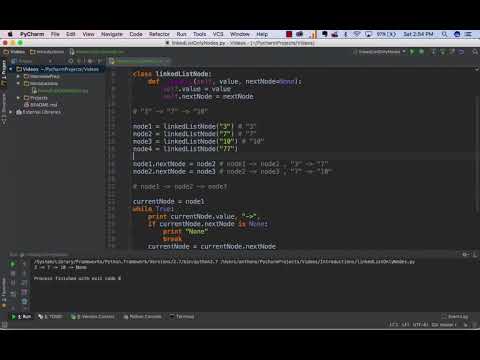Click the hide Run panel icon
The height and width of the screenshot is (360, 480).
[x=475, y=254]
